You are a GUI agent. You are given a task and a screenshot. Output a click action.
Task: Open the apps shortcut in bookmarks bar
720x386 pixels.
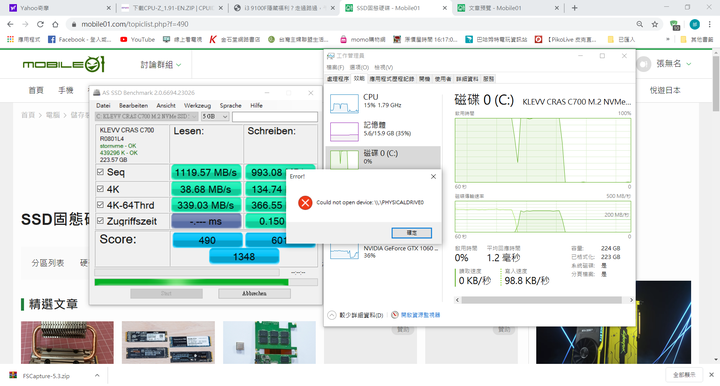point(24,39)
